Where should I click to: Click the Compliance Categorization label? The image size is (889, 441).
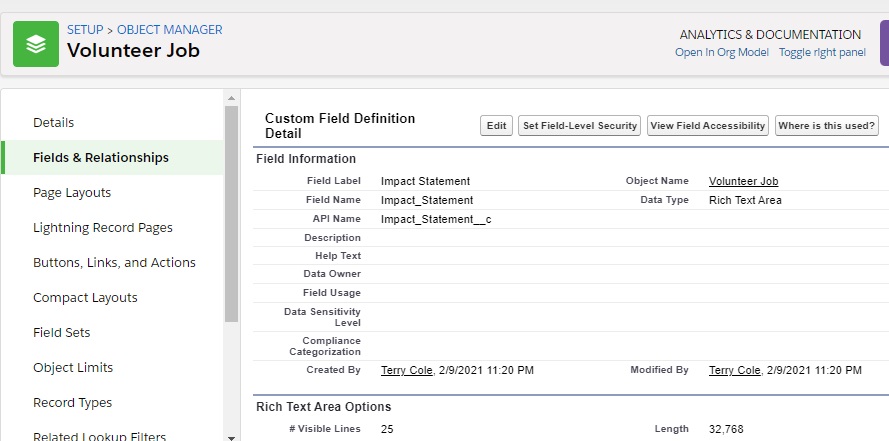[x=325, y=346]
